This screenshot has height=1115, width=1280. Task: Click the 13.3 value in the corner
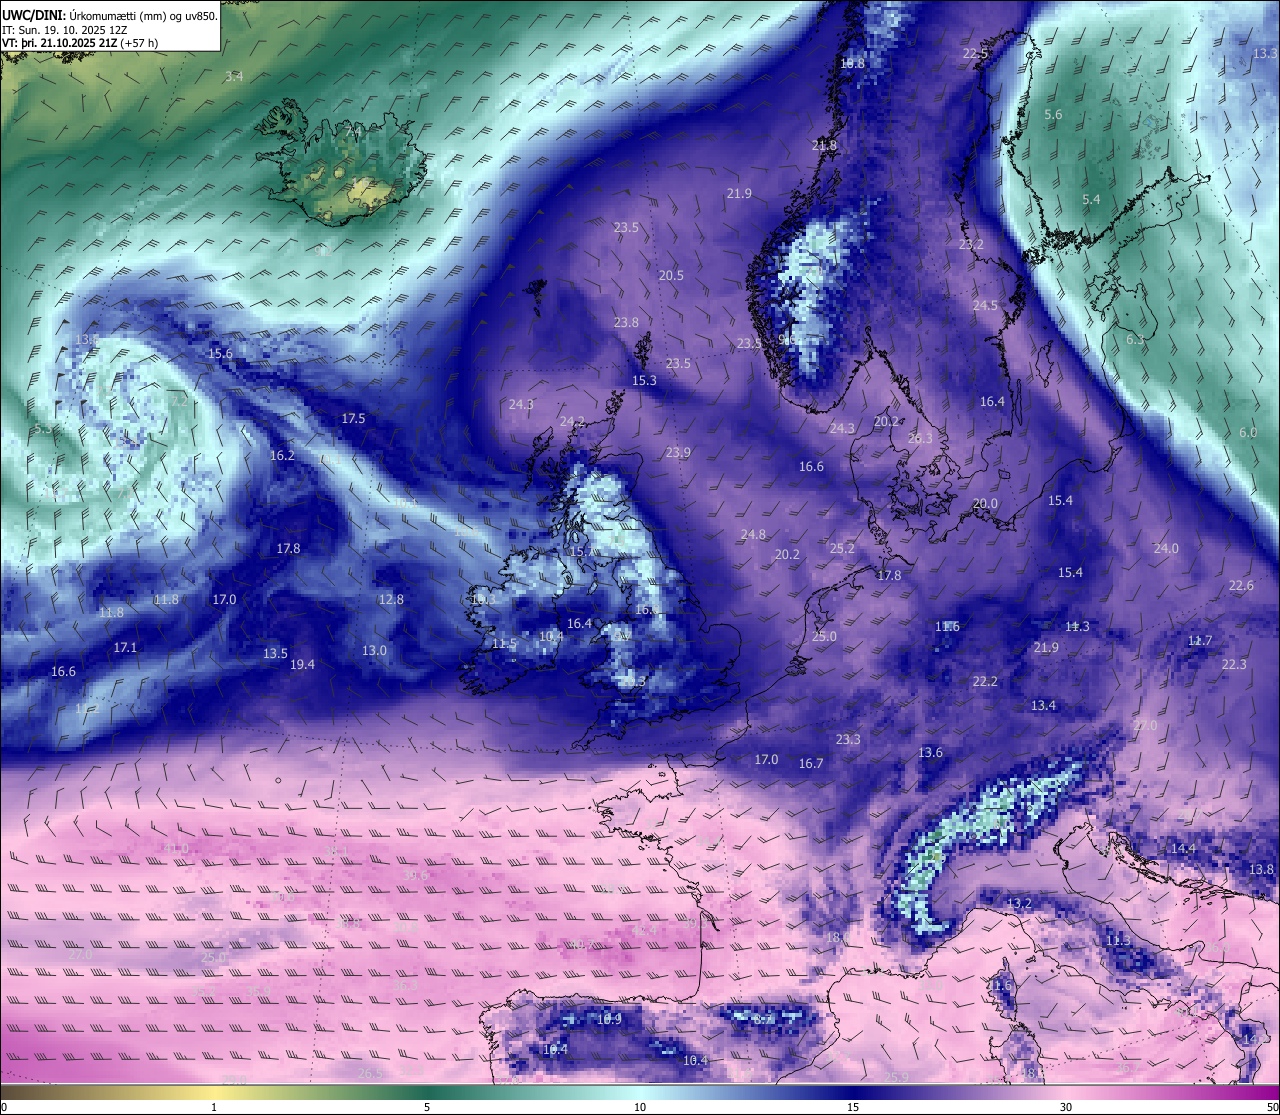[x=1265, y=53]
